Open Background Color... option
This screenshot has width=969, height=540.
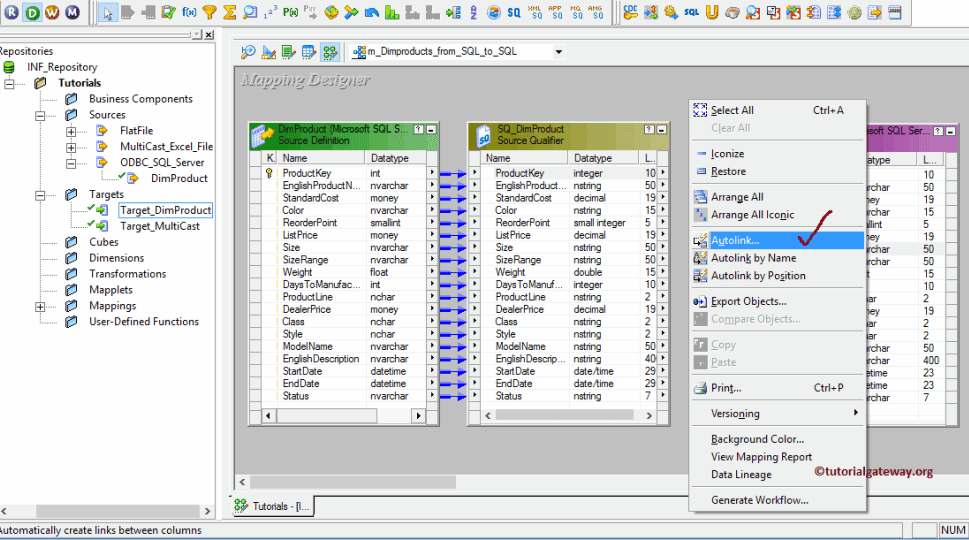tap(777, 439)
